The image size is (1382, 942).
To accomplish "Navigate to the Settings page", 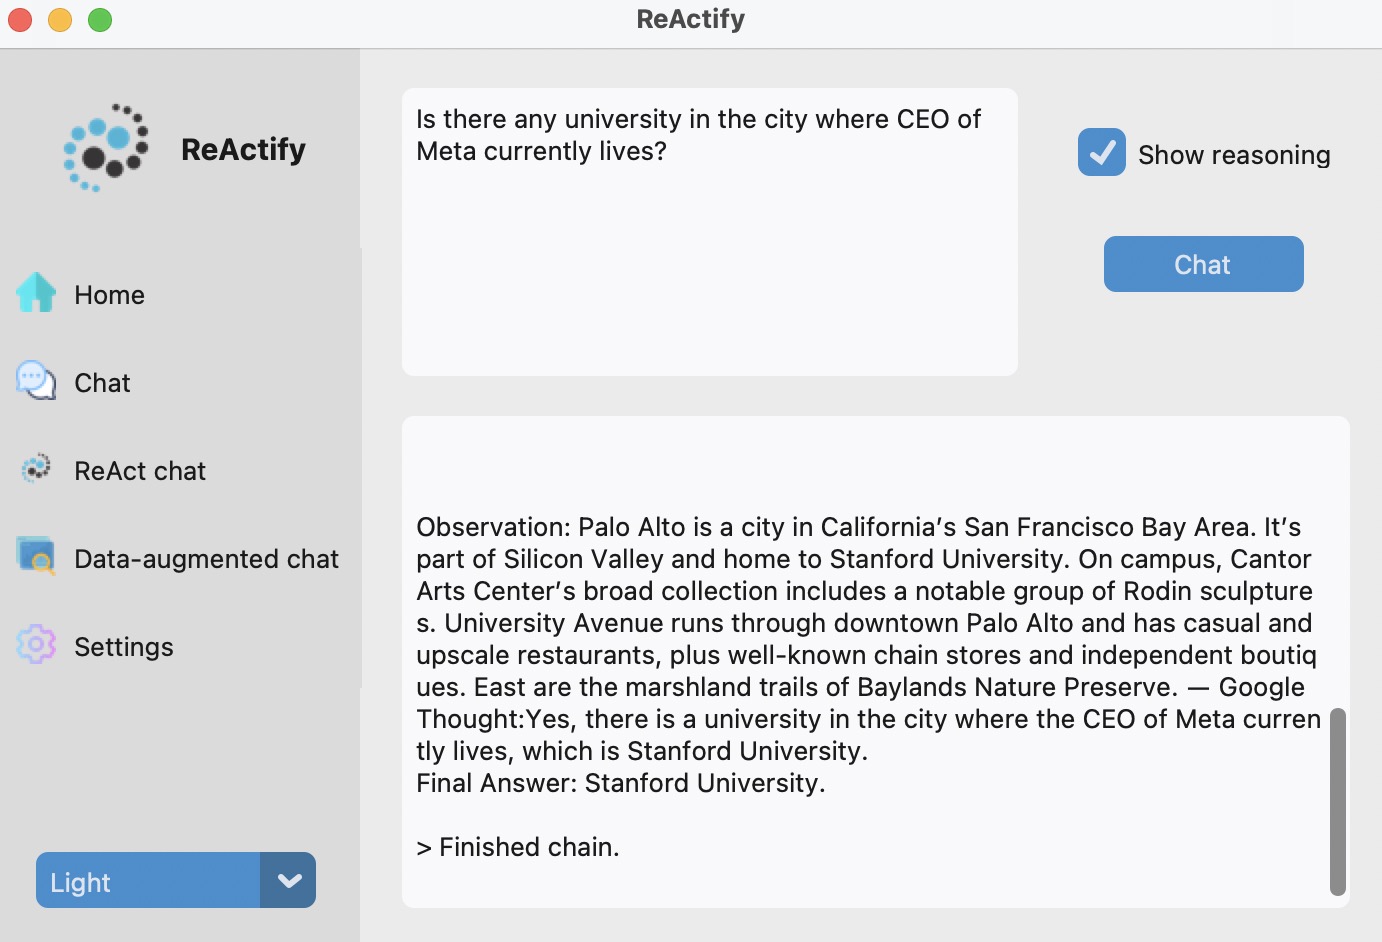I will pyautogui.click(x=124, y=646).
